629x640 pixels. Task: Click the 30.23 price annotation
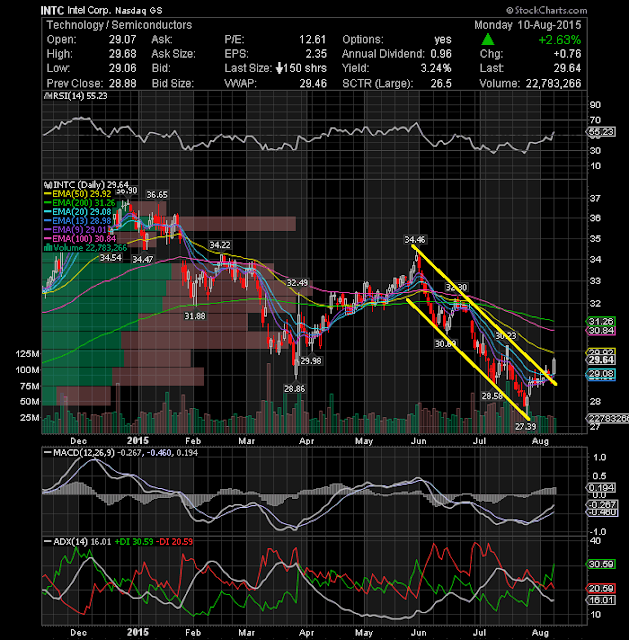click(x=506, y=336)
